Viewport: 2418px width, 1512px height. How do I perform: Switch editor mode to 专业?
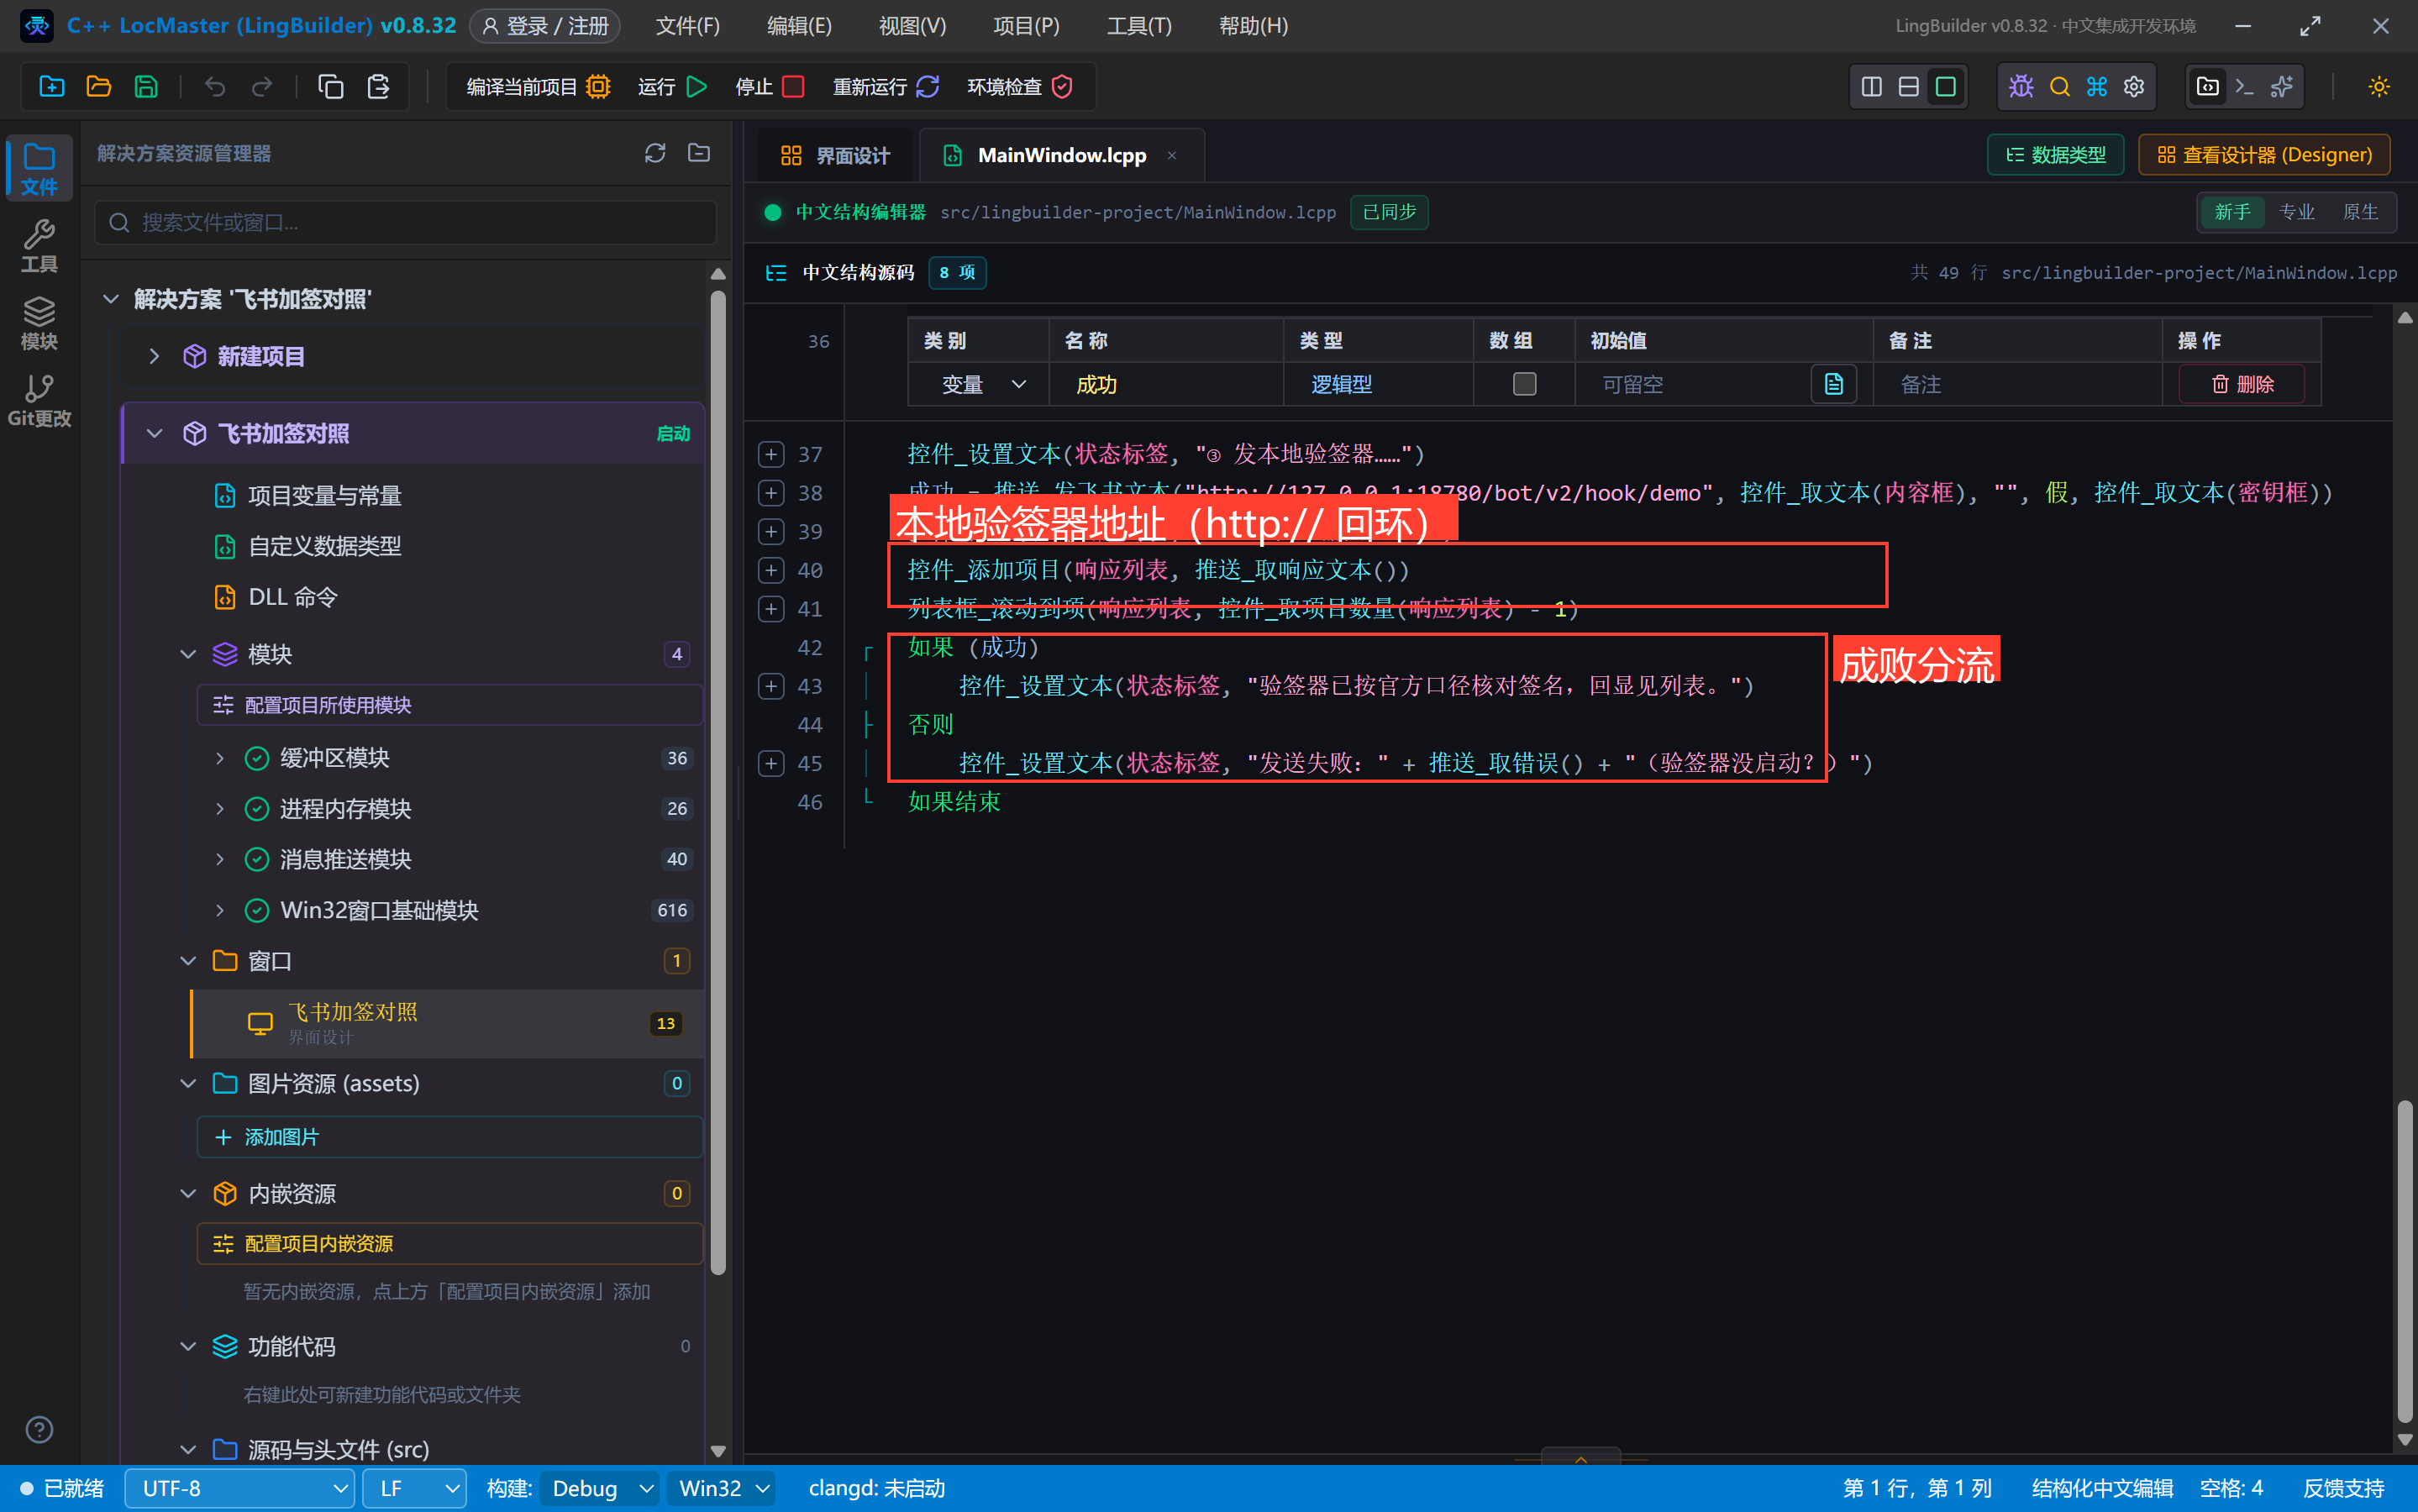2297,212
